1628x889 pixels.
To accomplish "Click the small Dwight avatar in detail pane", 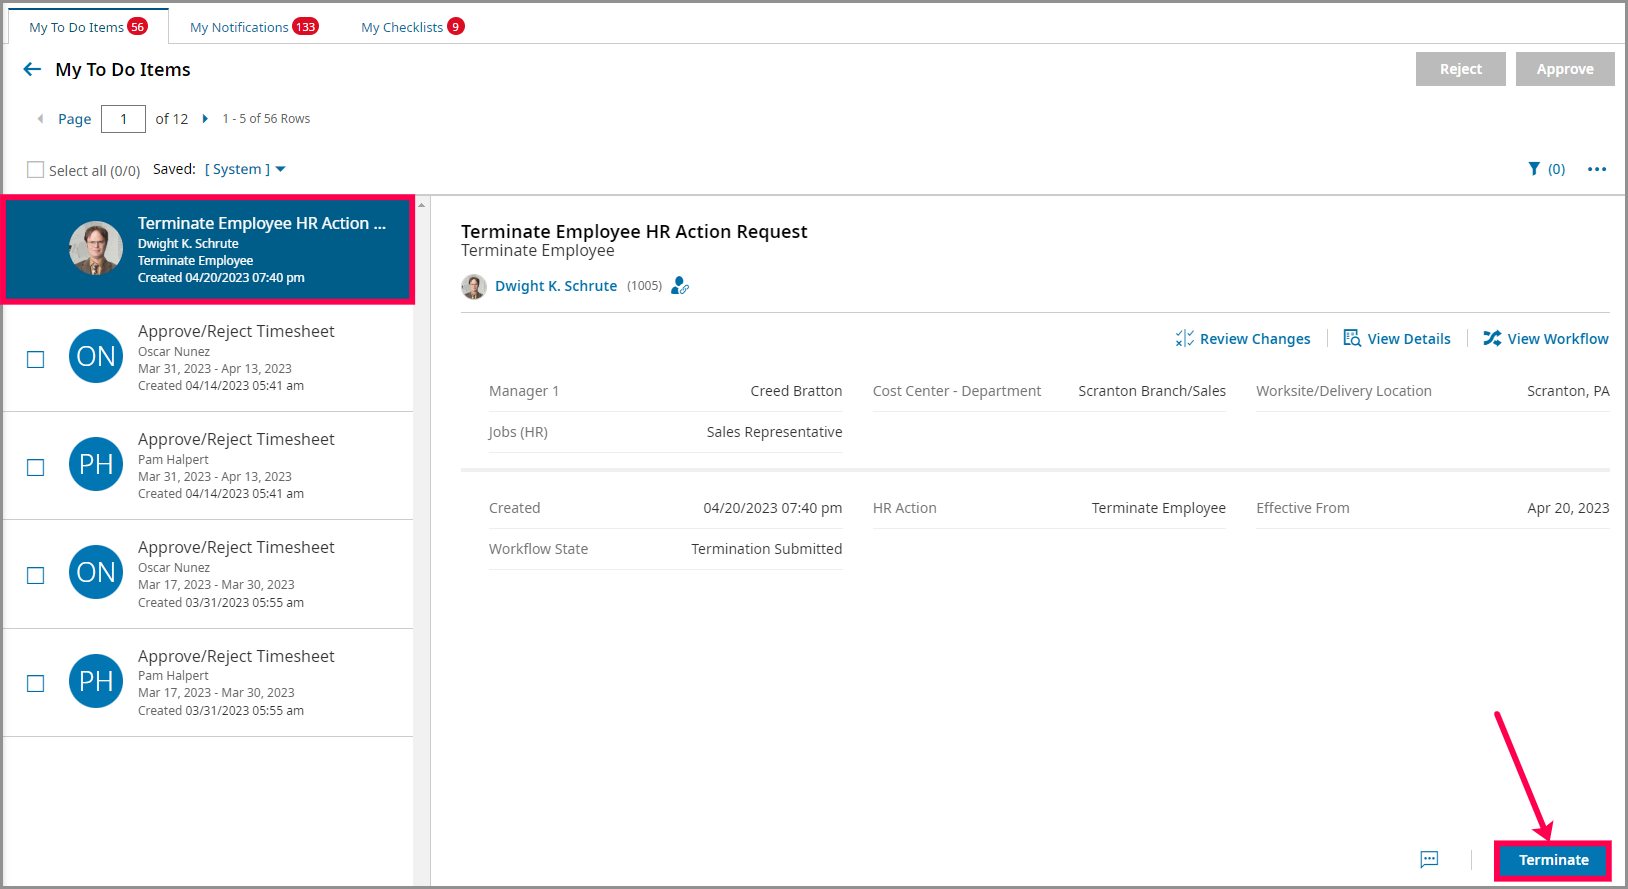I will pos(474,286).
